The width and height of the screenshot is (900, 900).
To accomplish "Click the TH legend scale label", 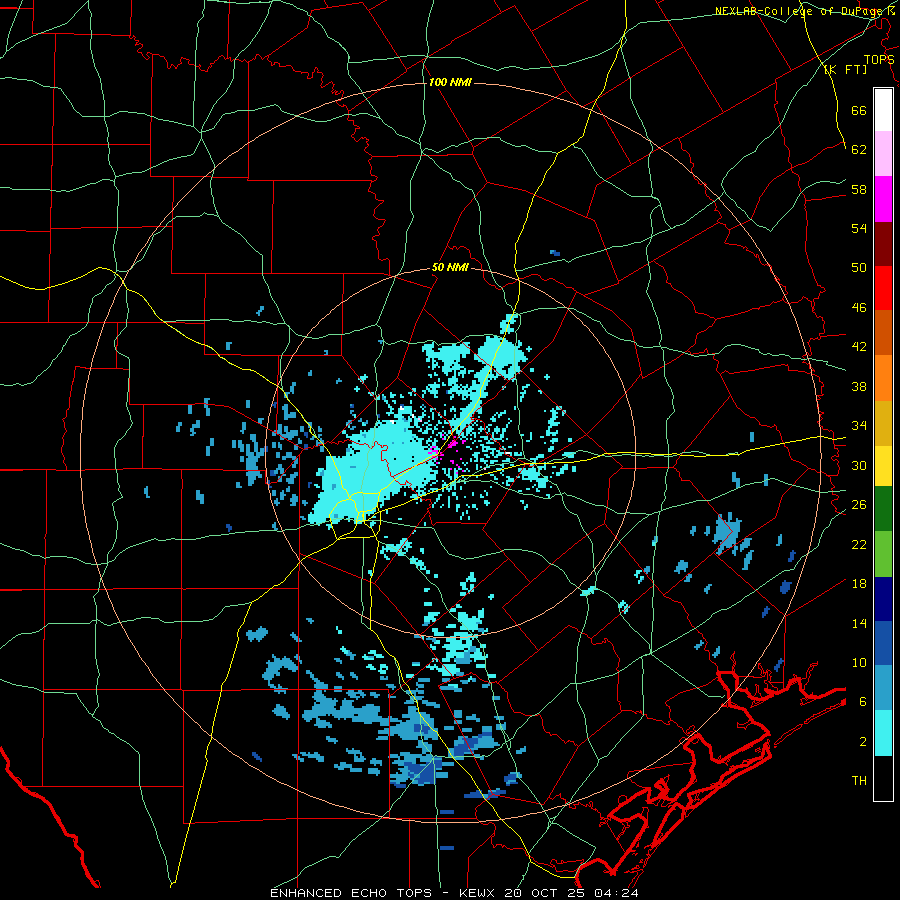I will point(859,781).
